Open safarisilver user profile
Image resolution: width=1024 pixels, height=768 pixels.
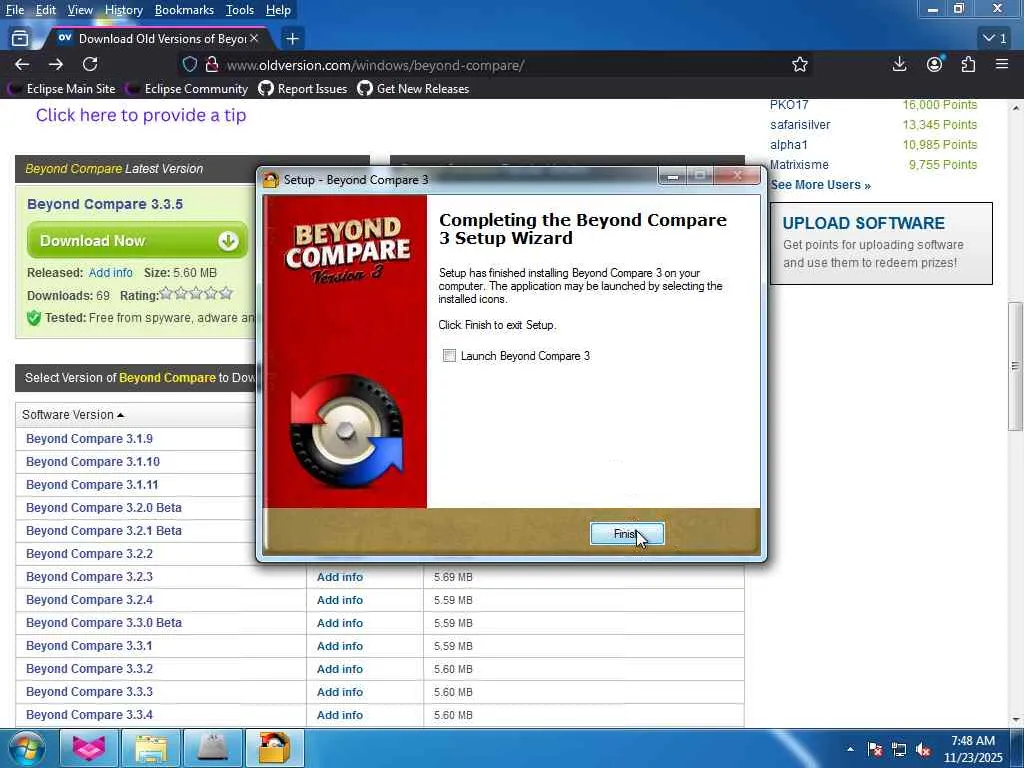800,125
